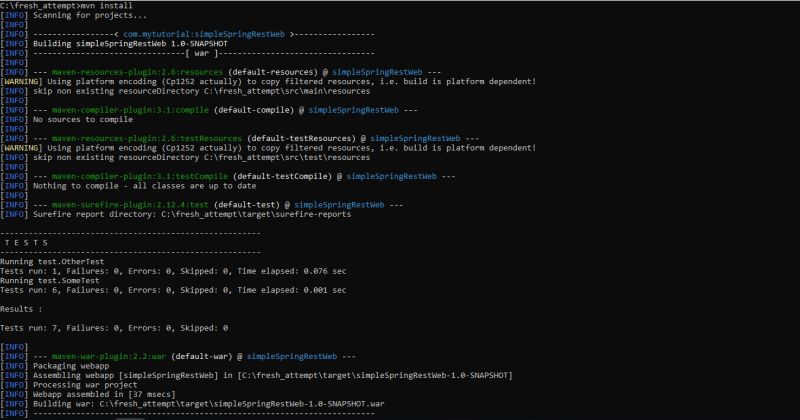Click the test result line with 0.076 sec
Image resolution: width=800 pixels, height=420 pixels.
173,271
